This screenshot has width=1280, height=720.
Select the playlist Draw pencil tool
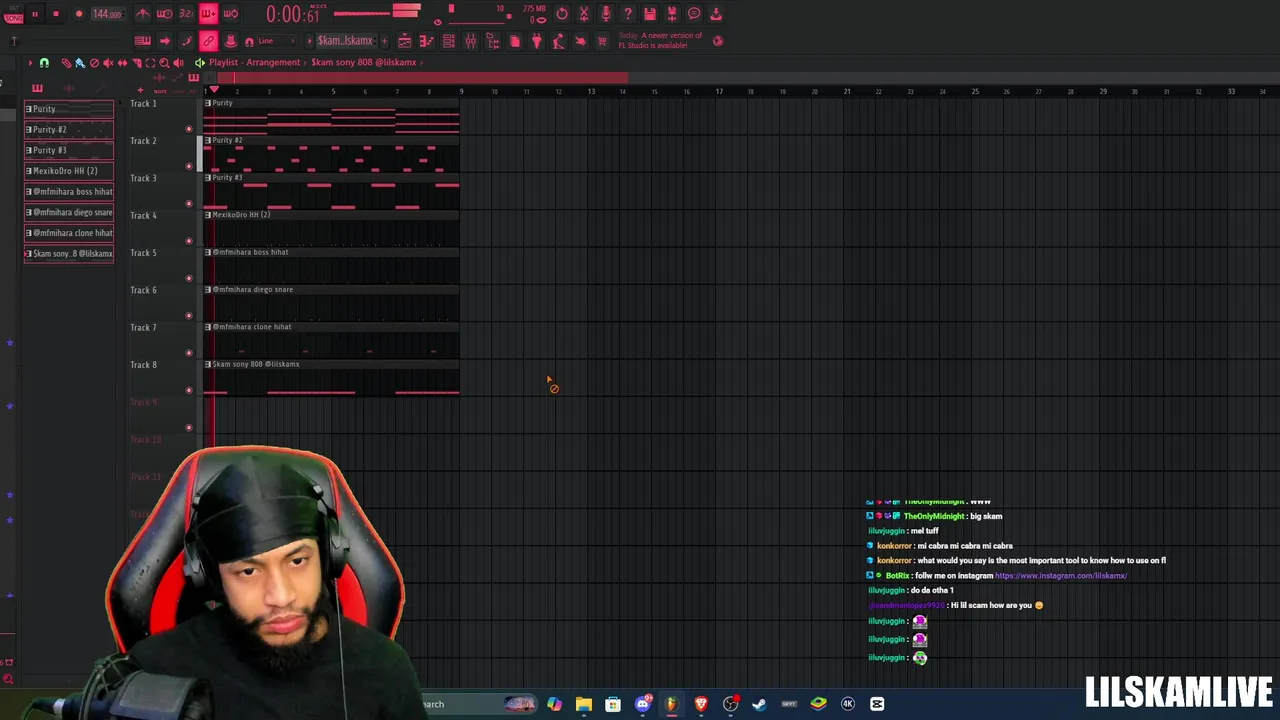click(x=66, y=63)
